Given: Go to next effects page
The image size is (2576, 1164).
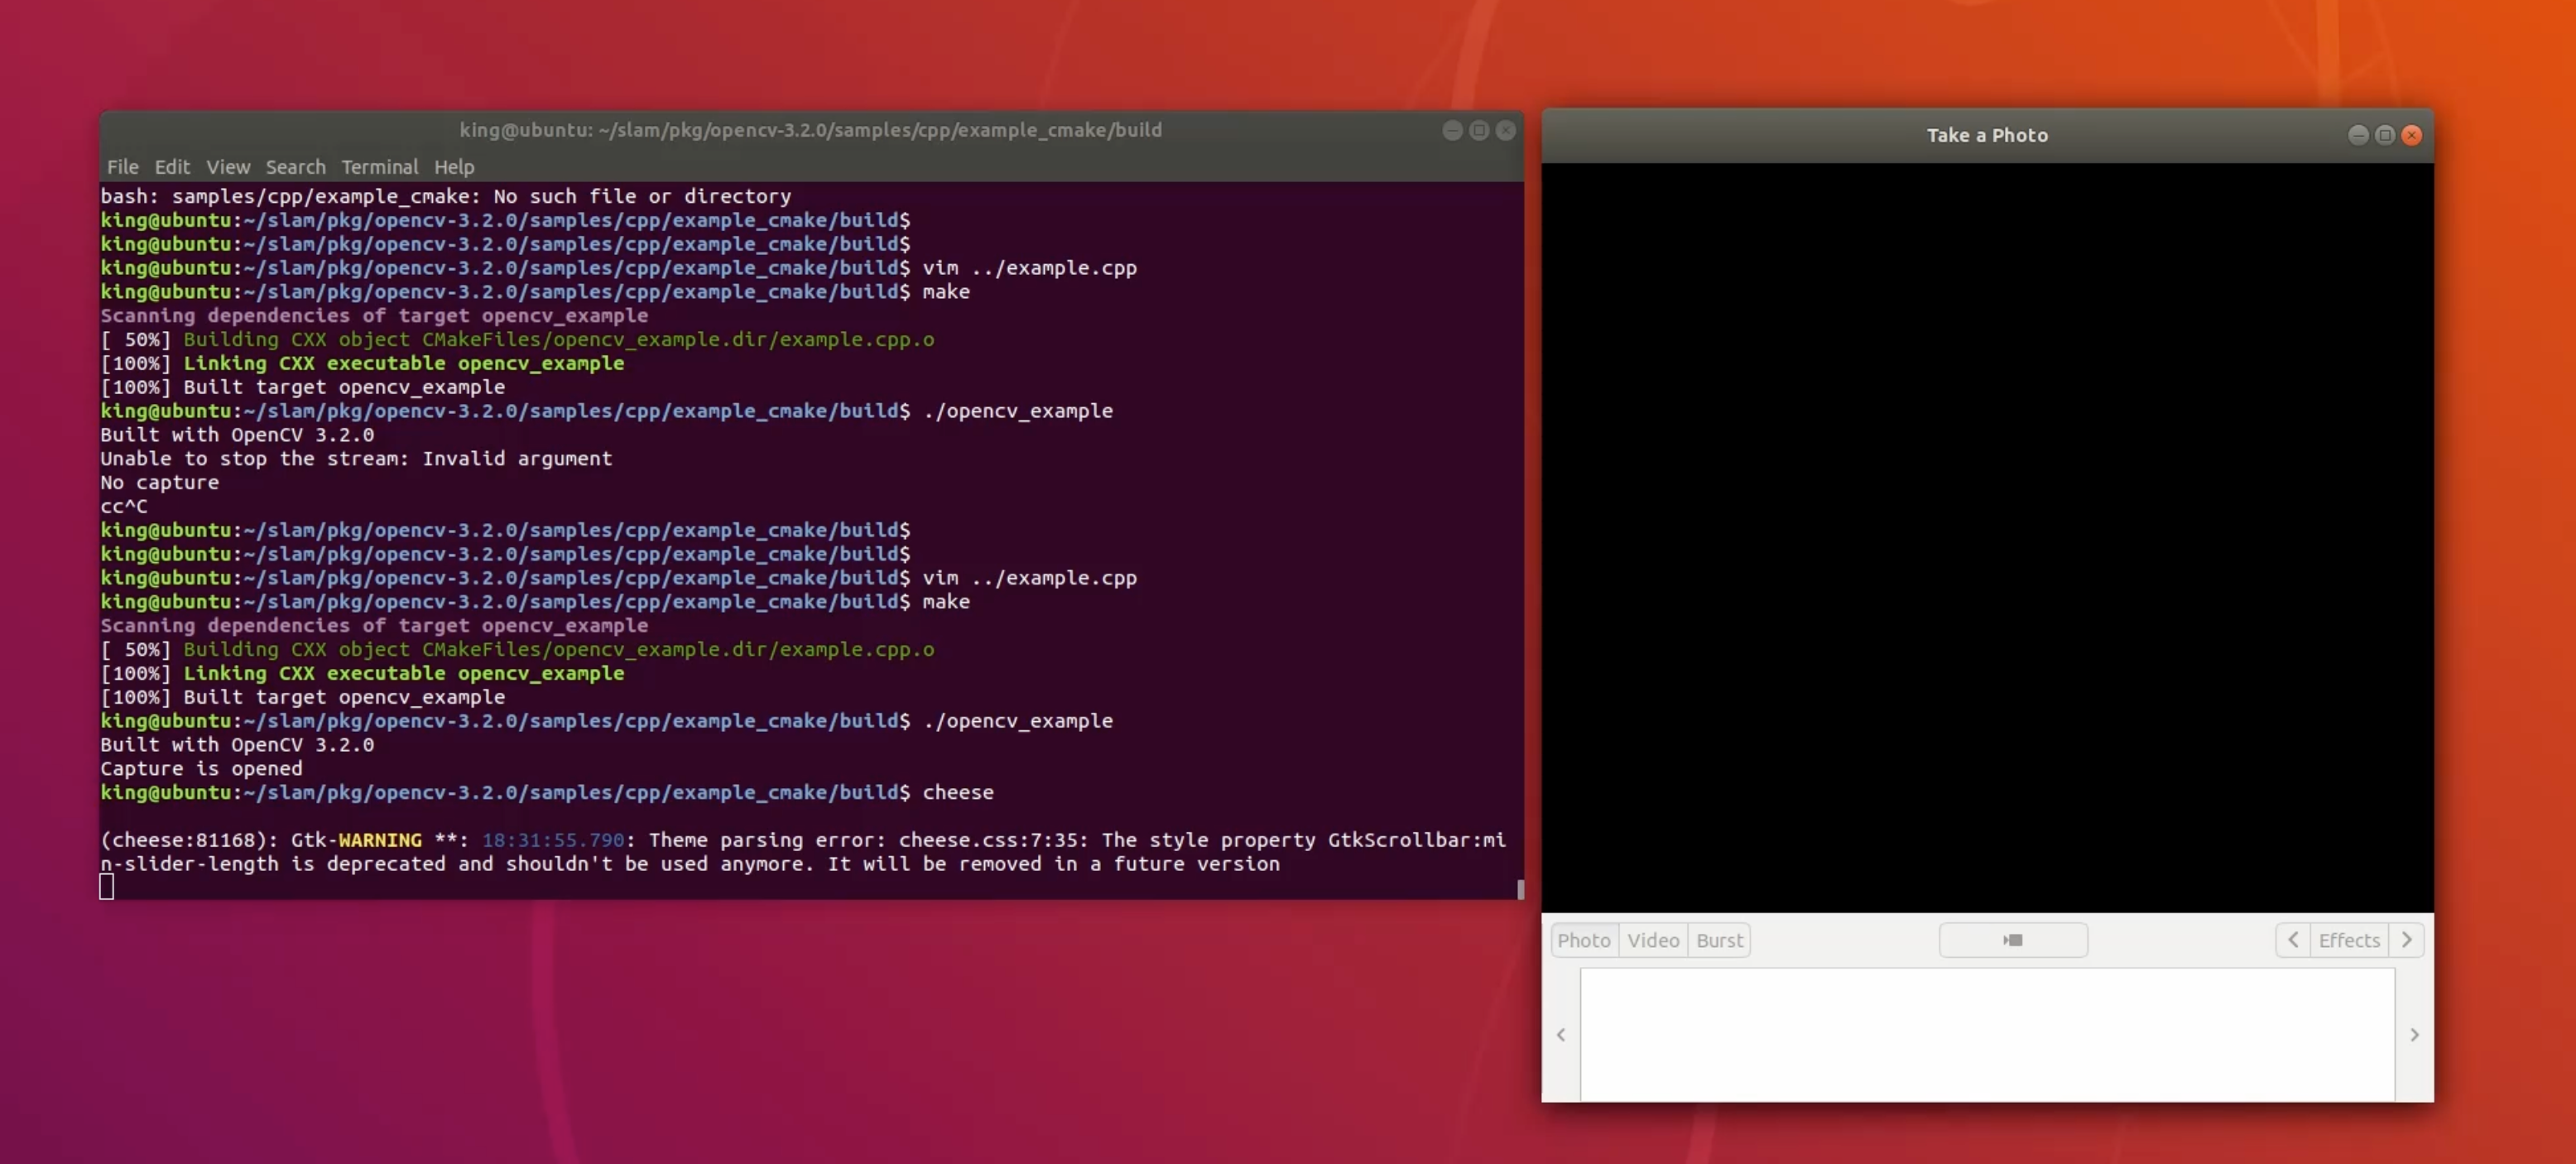Looking at the screenshot, I should (2406, 940).
